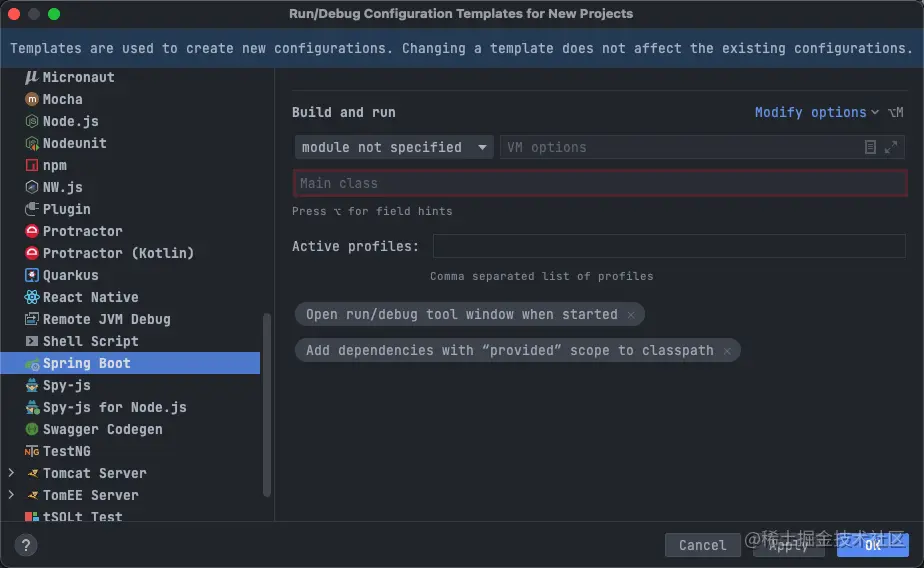Click the TomEE Server icon
The width and height of the screenshot is (924, 568).
[32, 496]
